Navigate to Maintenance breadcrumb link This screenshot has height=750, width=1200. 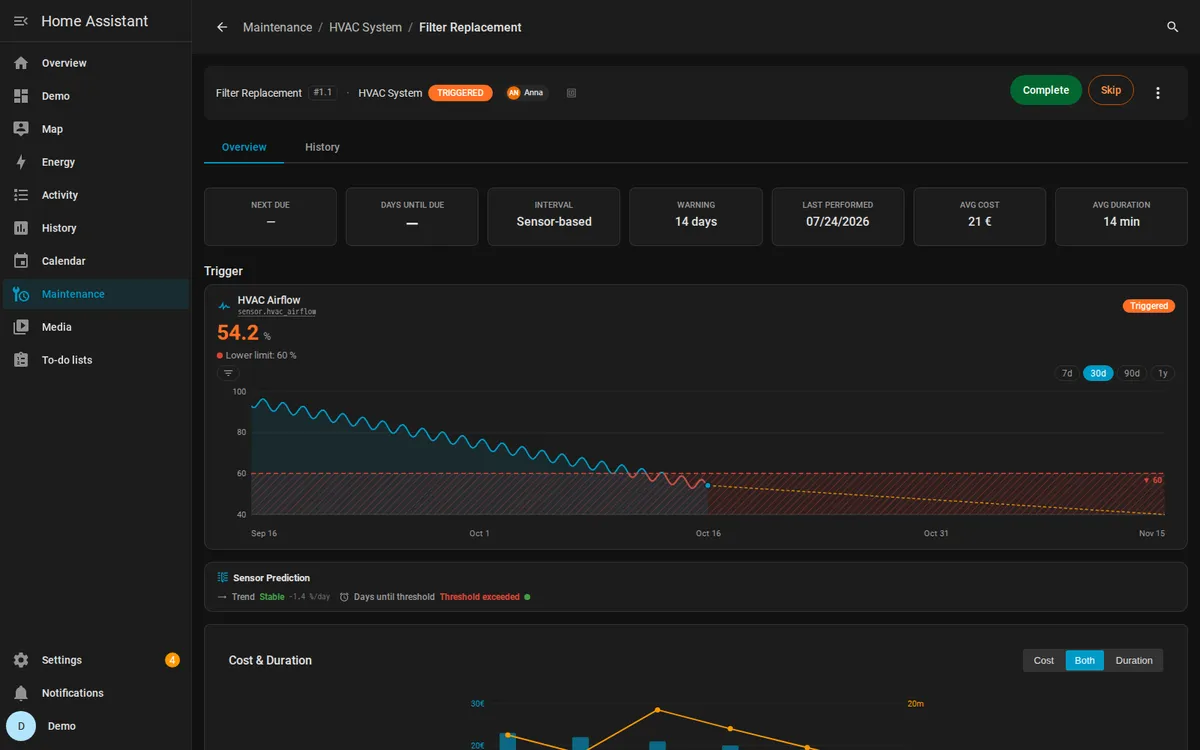click(277, 28)
